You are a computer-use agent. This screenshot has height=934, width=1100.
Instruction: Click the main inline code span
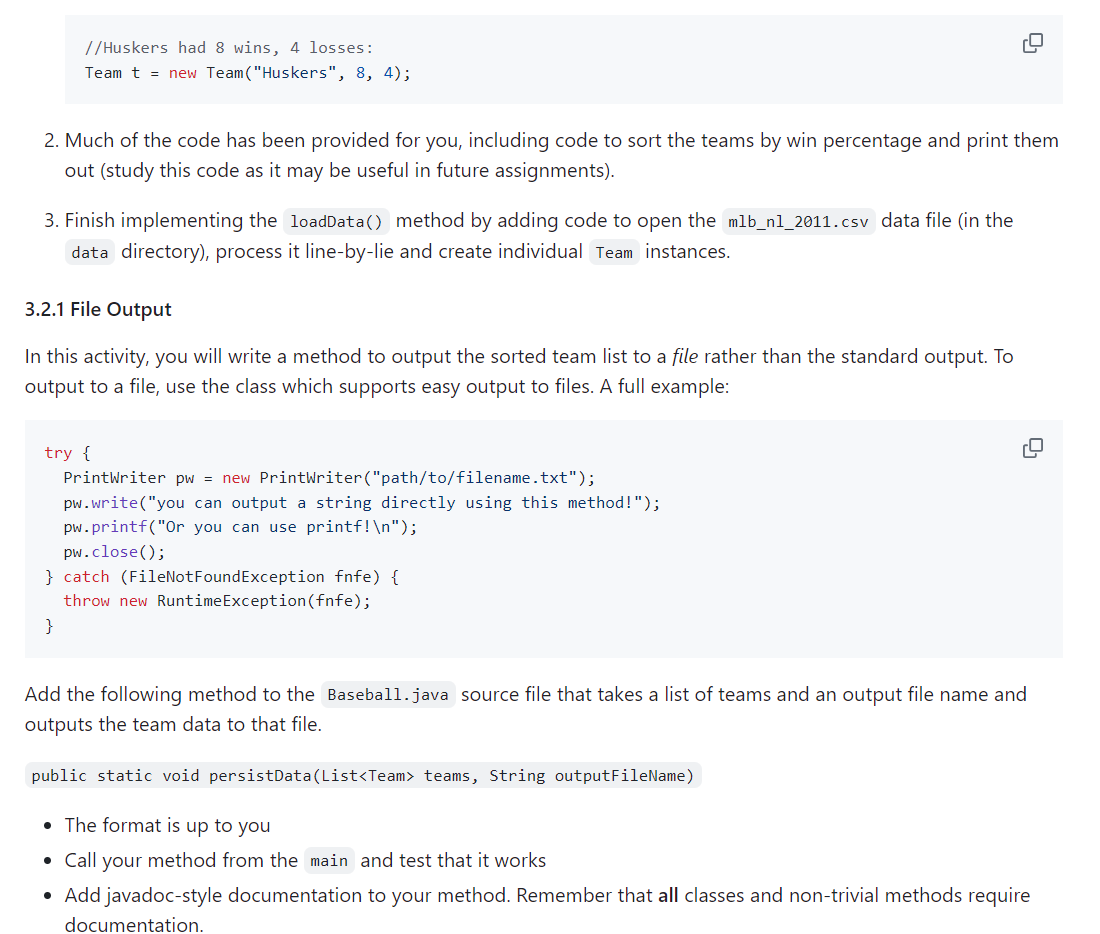(x=329, y=860)
